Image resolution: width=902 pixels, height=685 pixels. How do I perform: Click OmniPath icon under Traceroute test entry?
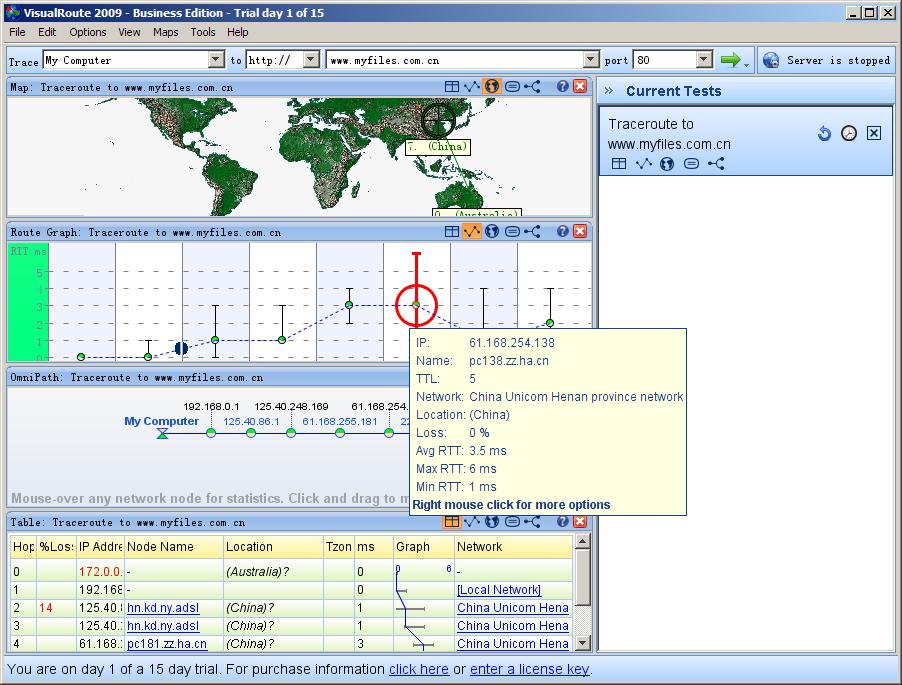click(x=715, y=163)
